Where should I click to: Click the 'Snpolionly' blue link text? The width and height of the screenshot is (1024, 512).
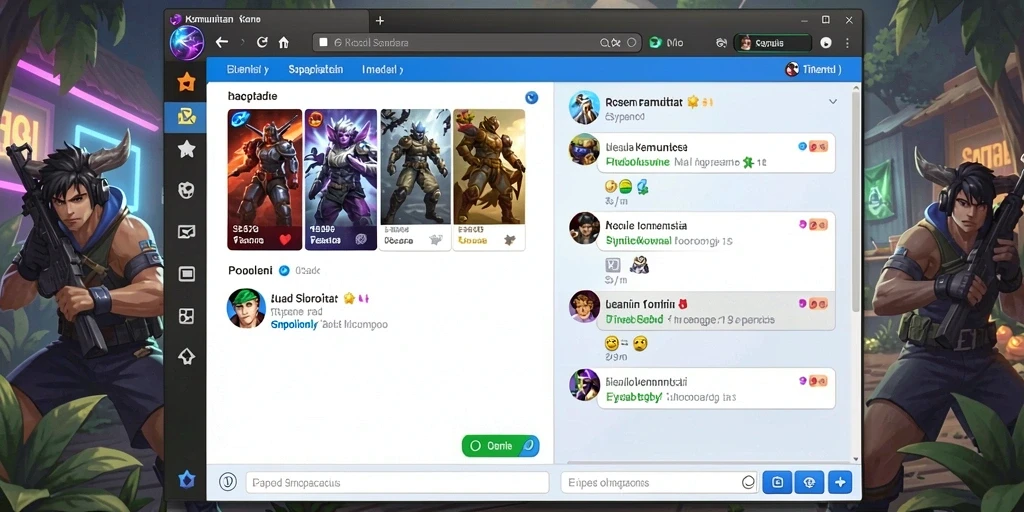(294, 324)
